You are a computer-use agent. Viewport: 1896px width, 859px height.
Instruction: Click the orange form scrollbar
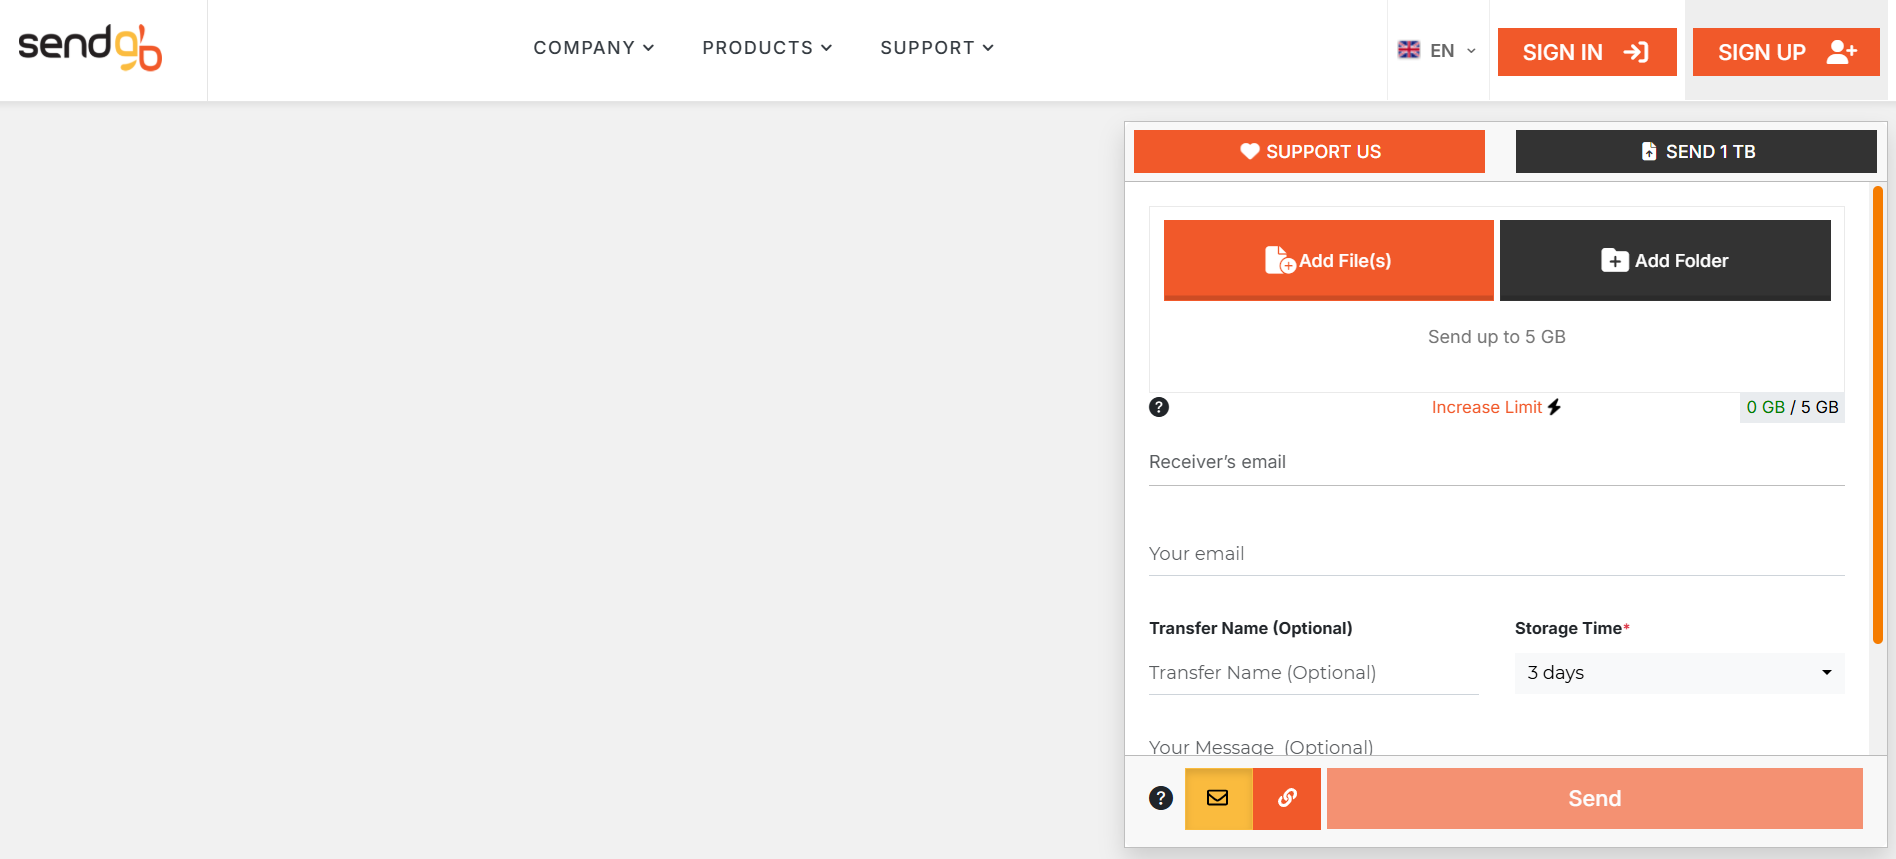coord(1878,415)
